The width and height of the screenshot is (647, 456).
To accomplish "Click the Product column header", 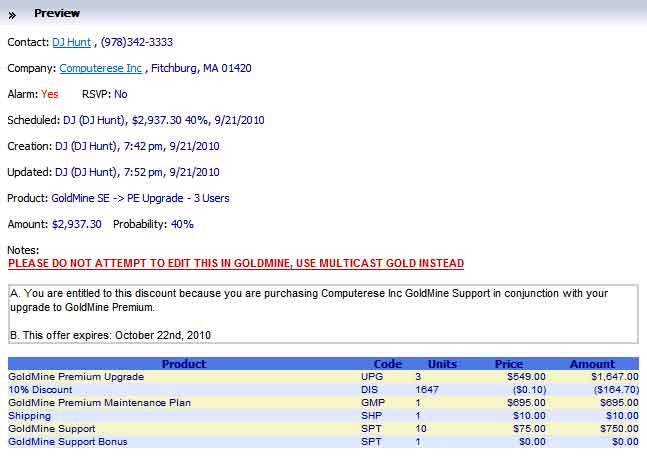I will tap(184, 364).
